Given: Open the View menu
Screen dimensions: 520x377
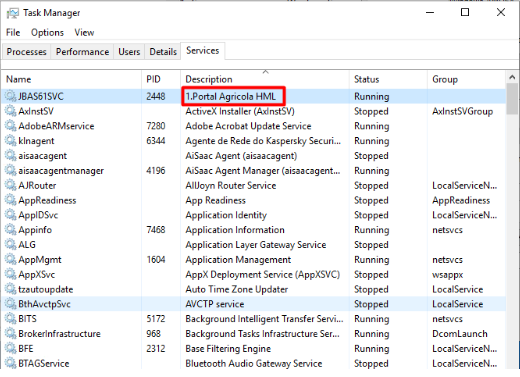Looking at the screenshot, I should 84,33.
